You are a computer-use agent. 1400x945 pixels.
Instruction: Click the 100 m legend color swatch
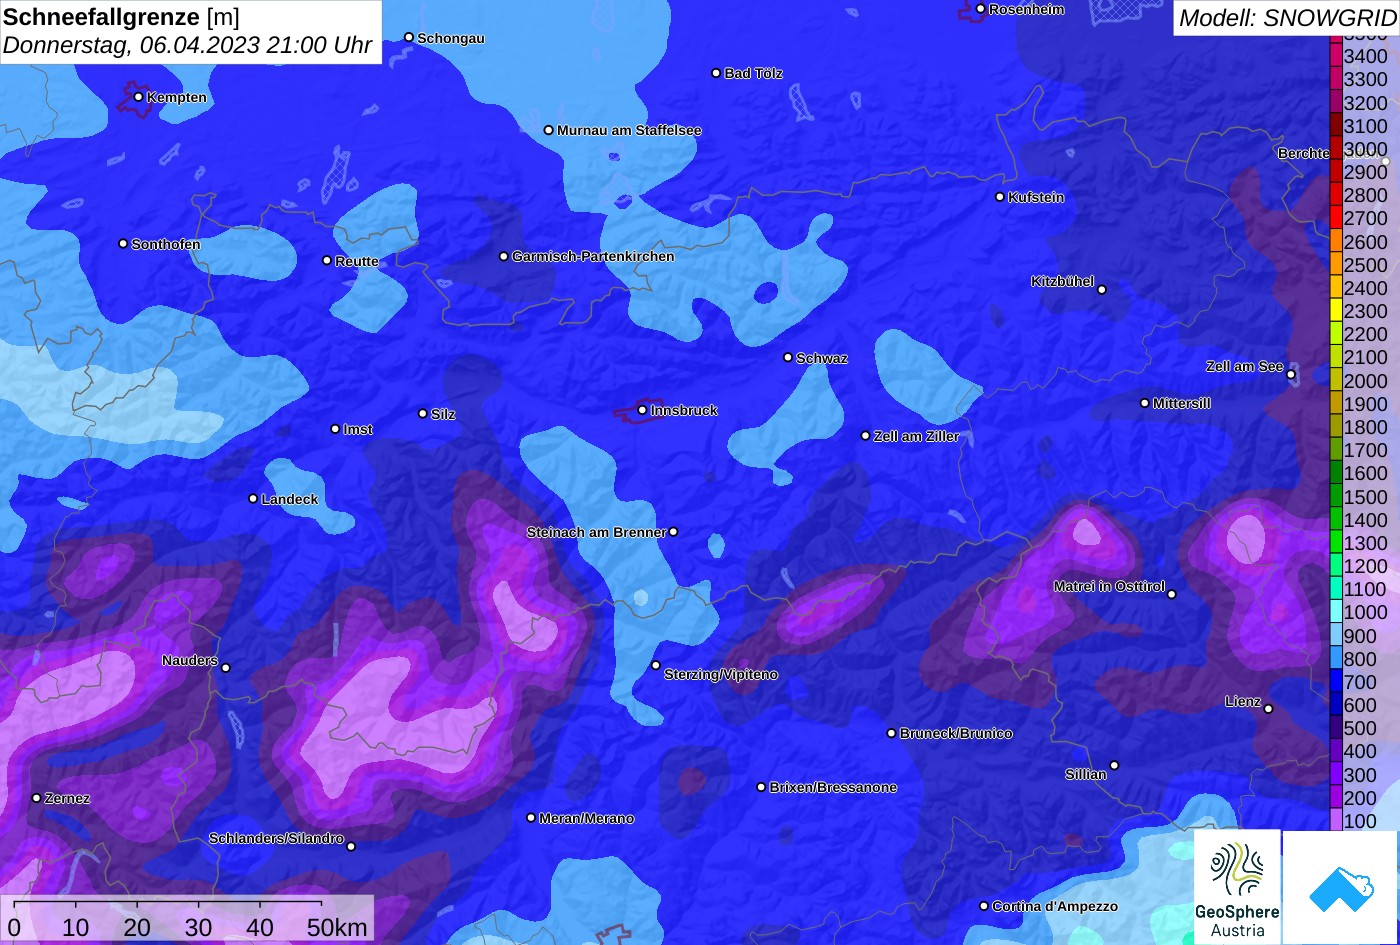(x=1335, y=820)
